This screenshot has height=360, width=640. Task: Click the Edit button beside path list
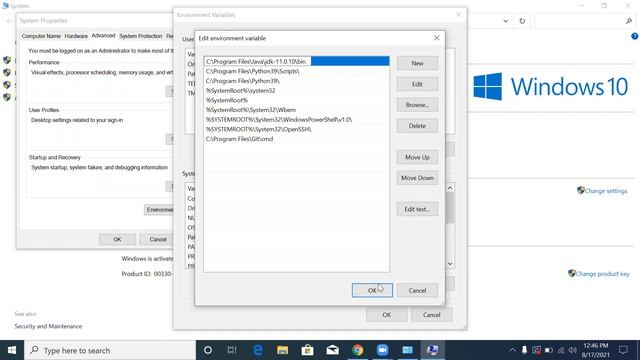[417, 84]
